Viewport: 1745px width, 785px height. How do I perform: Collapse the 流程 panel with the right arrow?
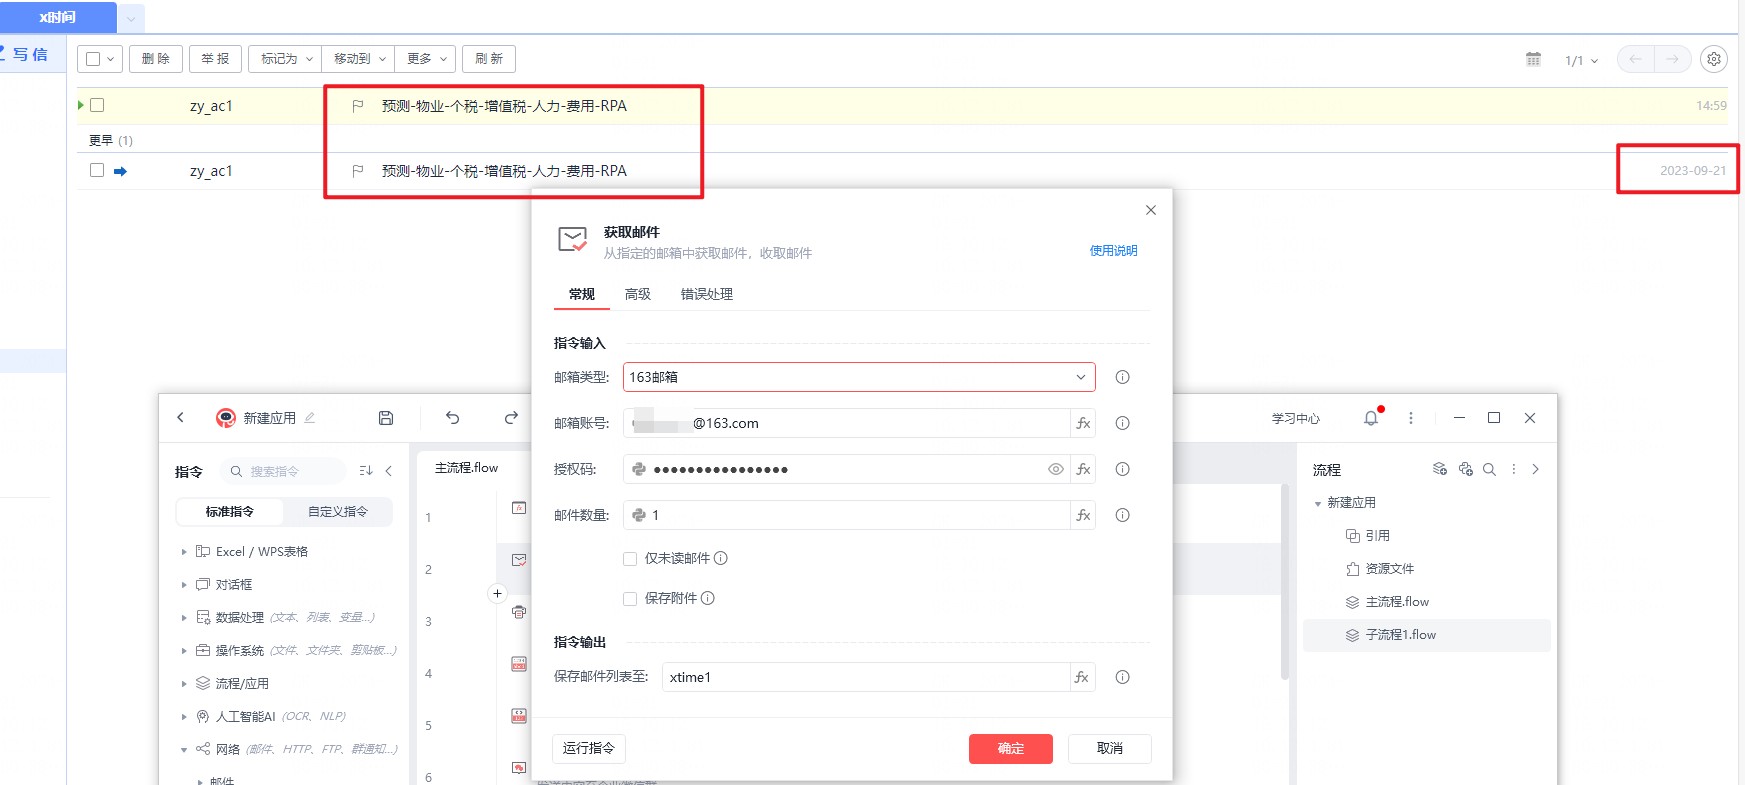[x=1536, y=469]
